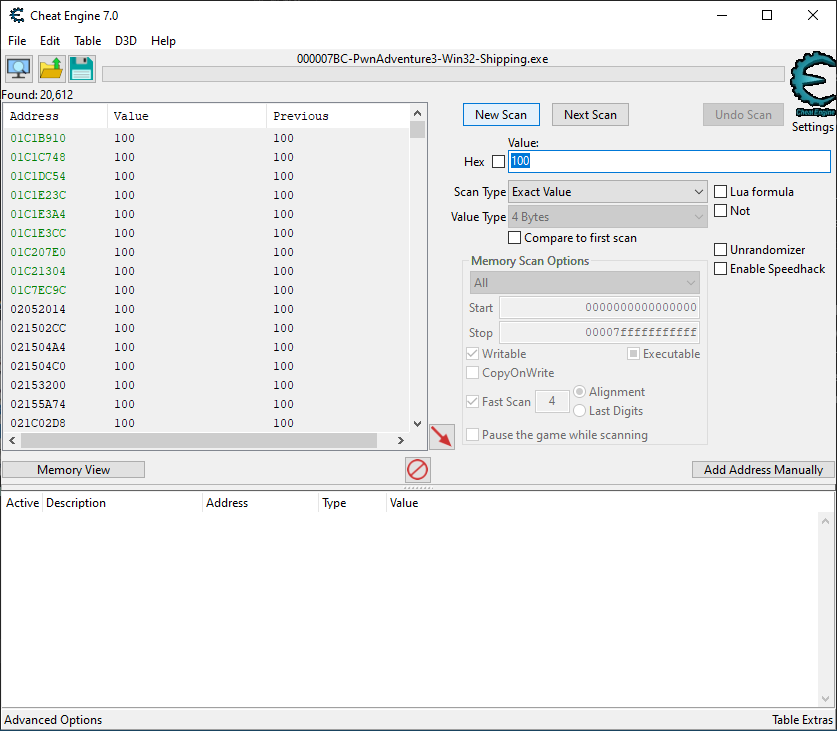Load a cheat table with folder icon
837x731 pixels.
51,69
